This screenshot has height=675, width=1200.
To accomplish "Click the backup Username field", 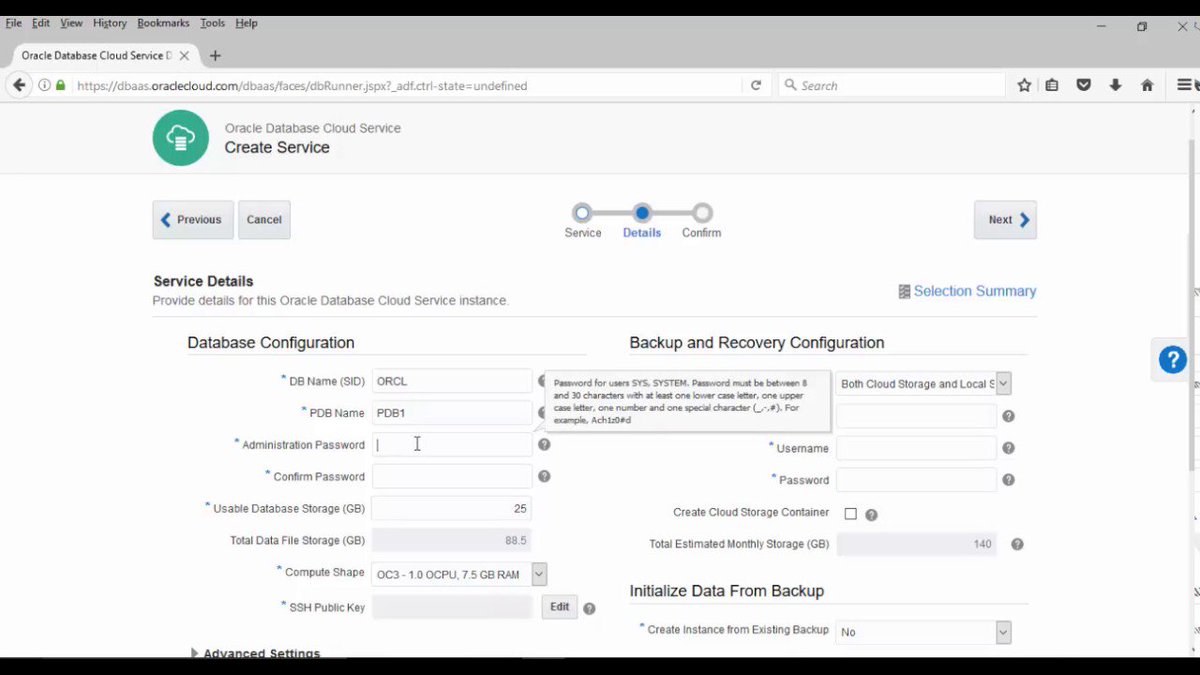I will tap(916, 448).
